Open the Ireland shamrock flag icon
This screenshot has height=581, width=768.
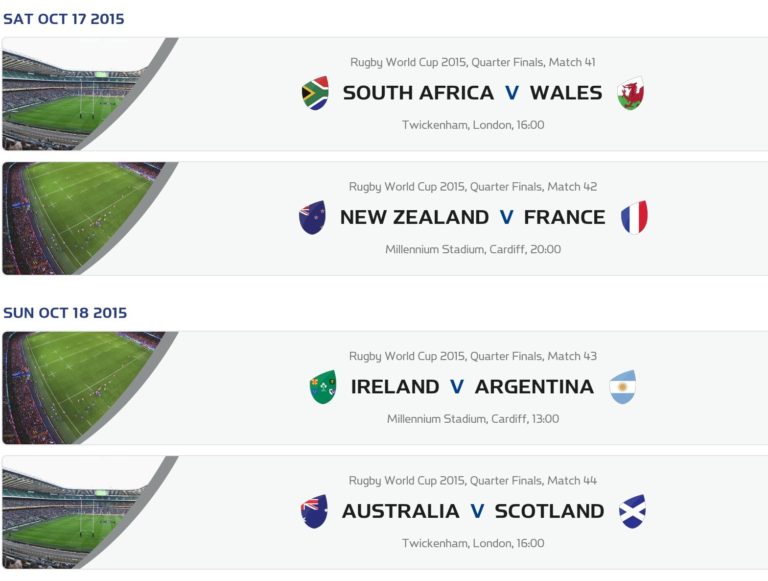point(323,387)
